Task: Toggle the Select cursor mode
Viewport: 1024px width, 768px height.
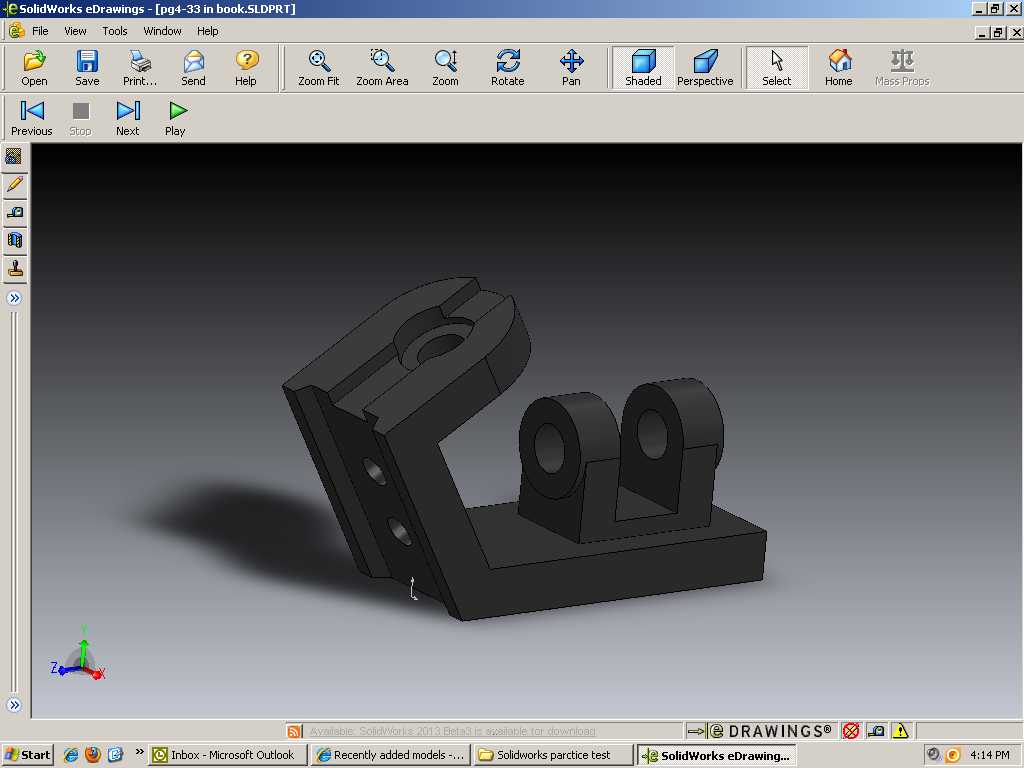Action: coord(776,68)
